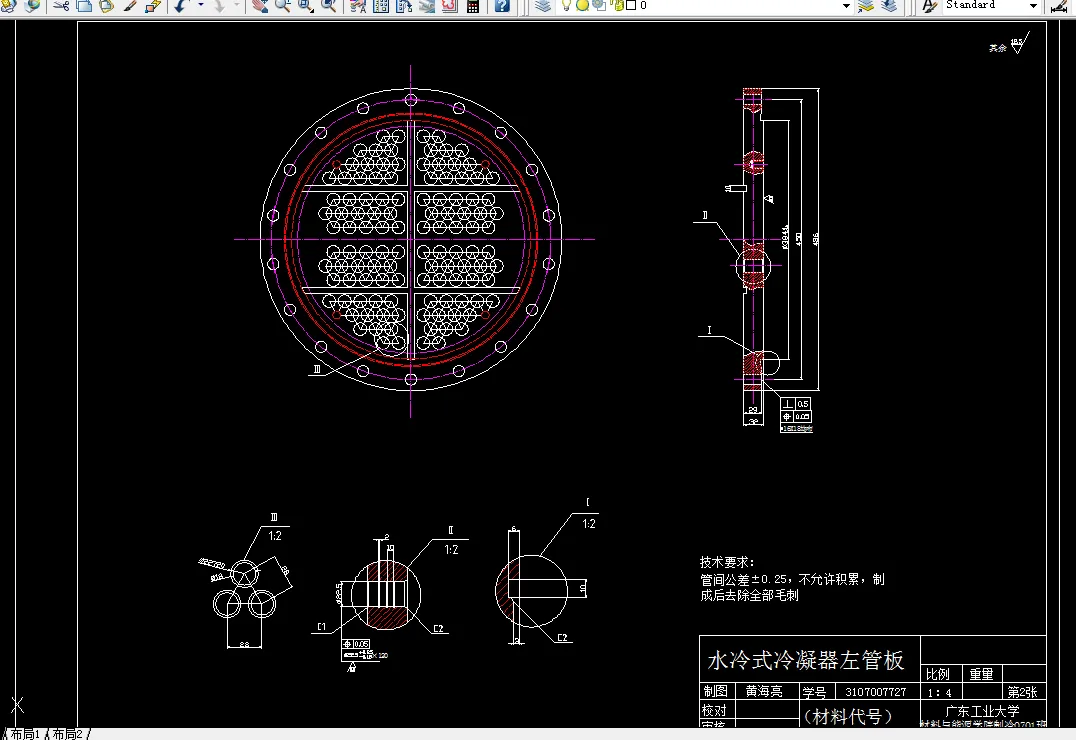Screen dimensions: 1076x740
Task: Click the student number 3107007727
Action: pyautogui.click(x=876, y=692)
